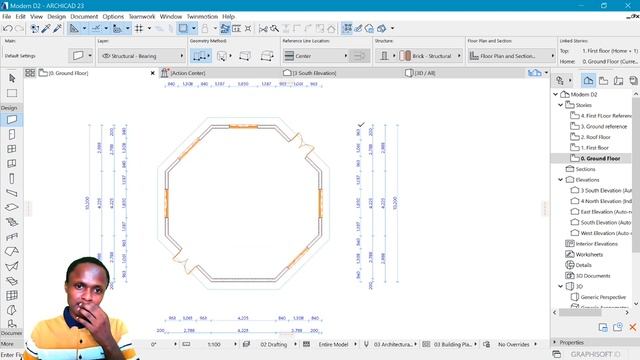Open the 1. First floor story
640x360 pixels.
click(x=594, y=148)
